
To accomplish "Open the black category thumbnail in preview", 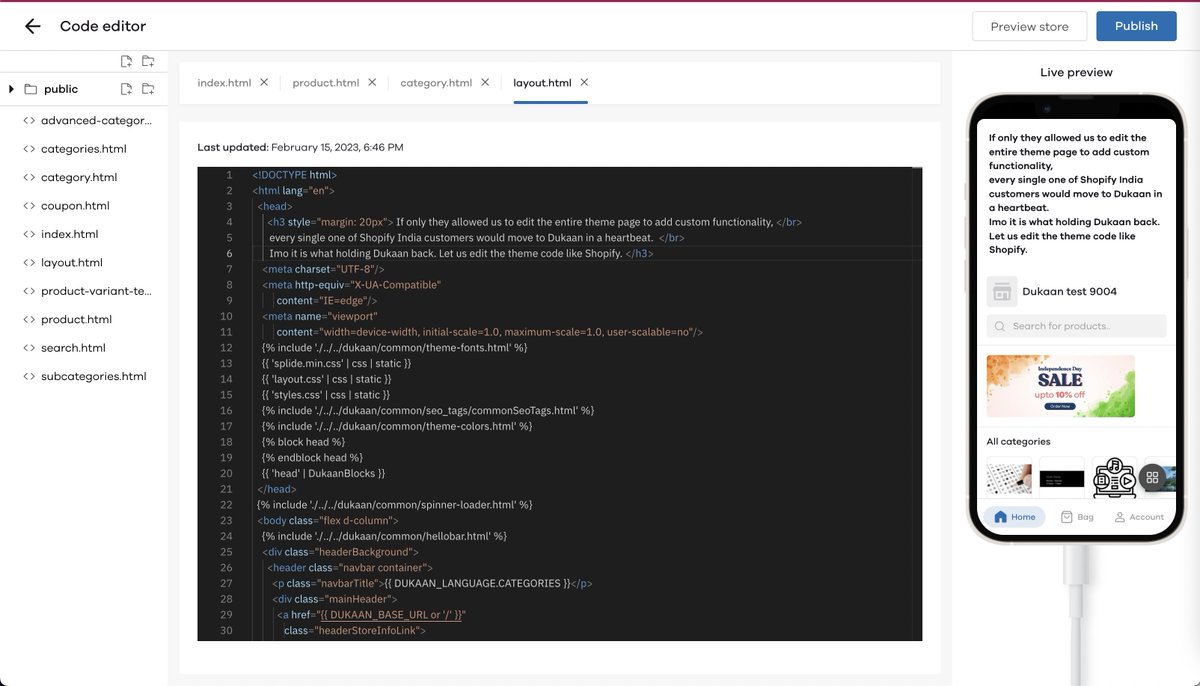I will [x=1061, y=476].
